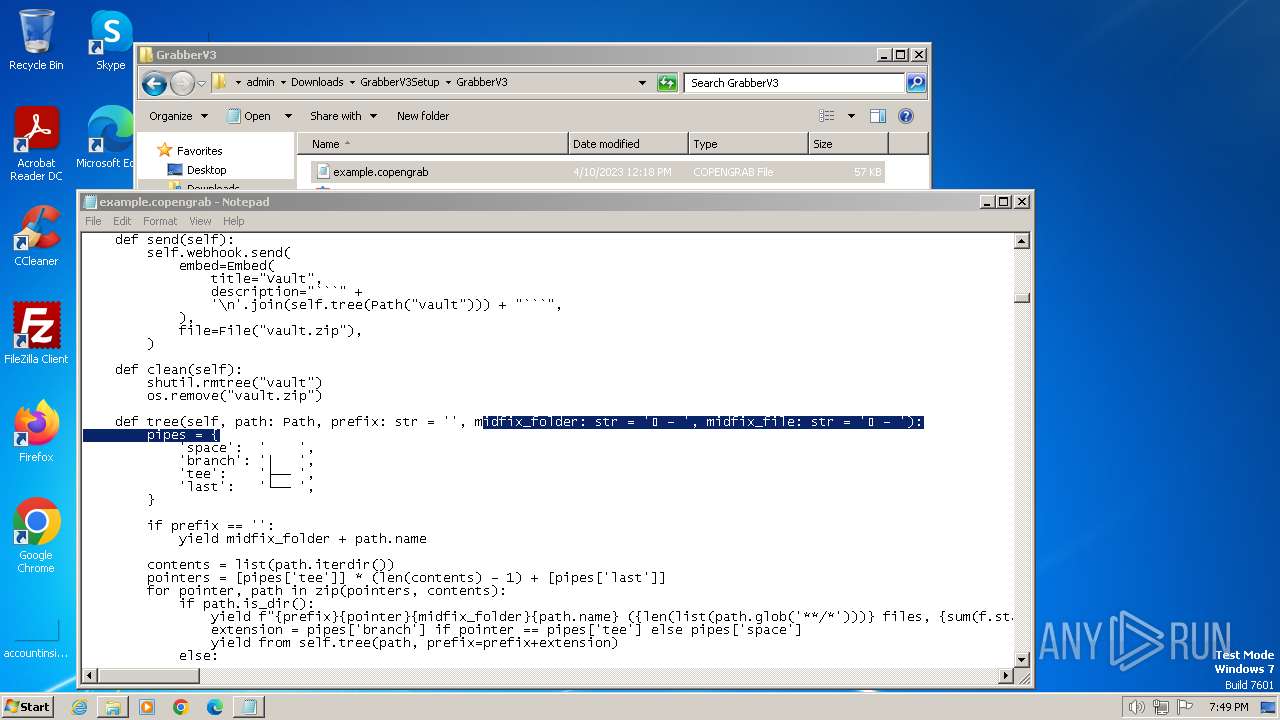Click the network tray icon
The image size is (1280, 720).
[1161, 707]
